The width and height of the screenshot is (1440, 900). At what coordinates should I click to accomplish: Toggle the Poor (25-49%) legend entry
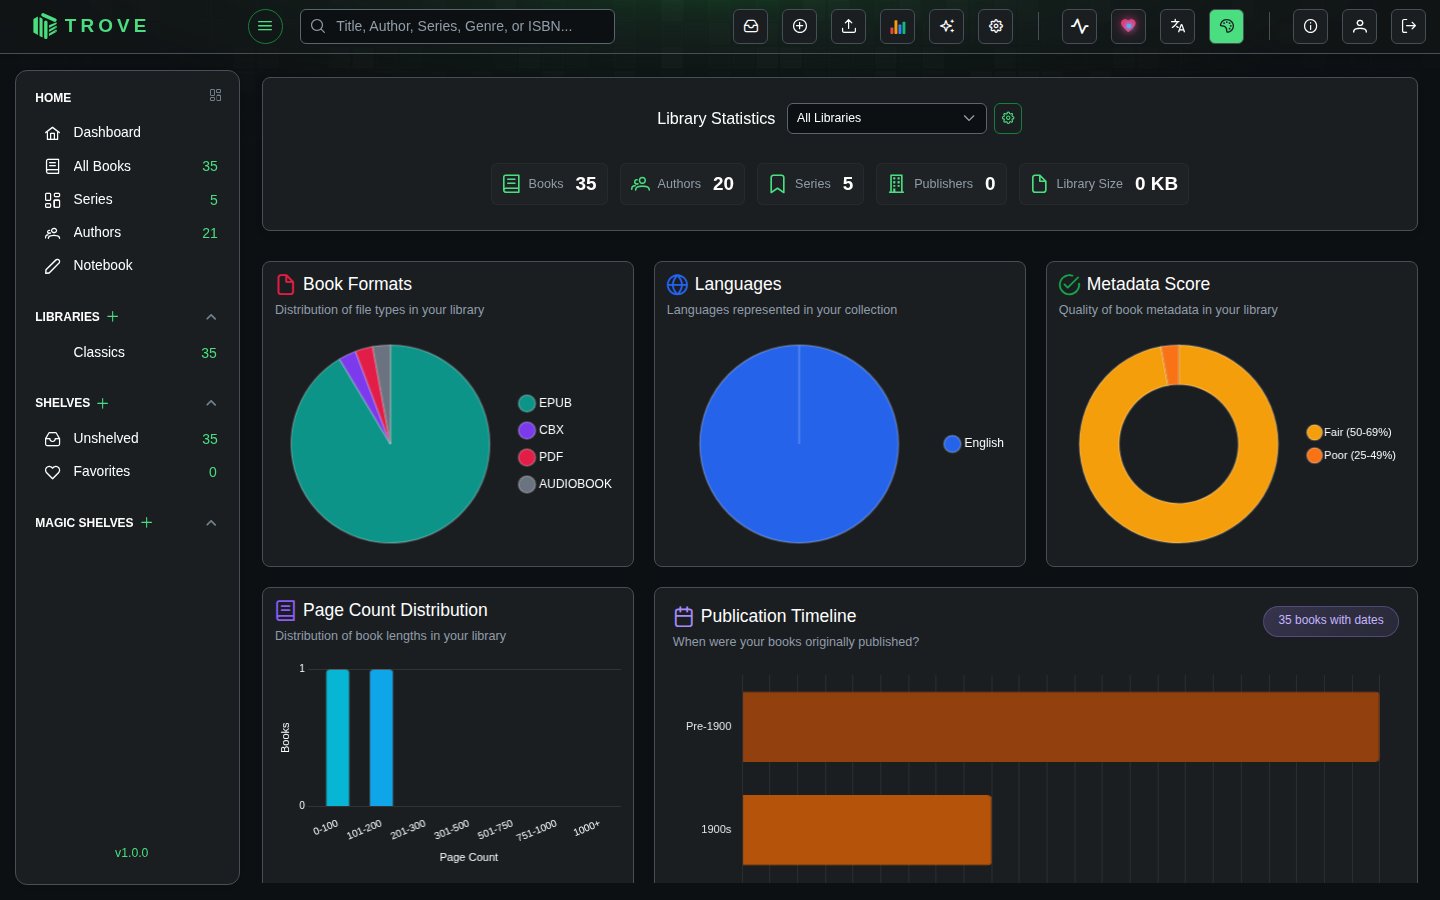[x=1351, y=455]
